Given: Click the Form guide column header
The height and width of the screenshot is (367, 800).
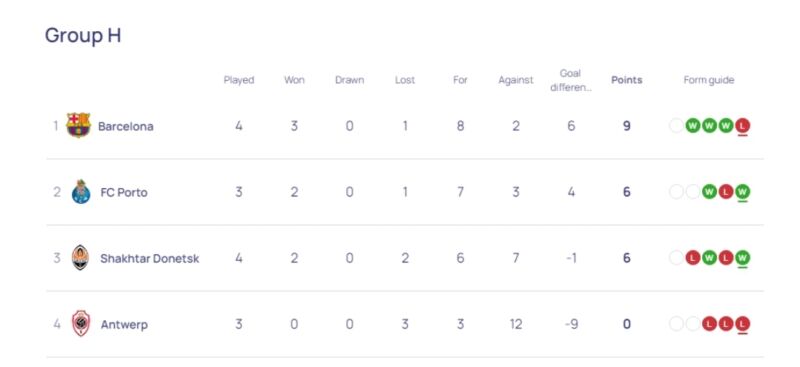Looking at the screenshot, I should click(x=709, y=80).
